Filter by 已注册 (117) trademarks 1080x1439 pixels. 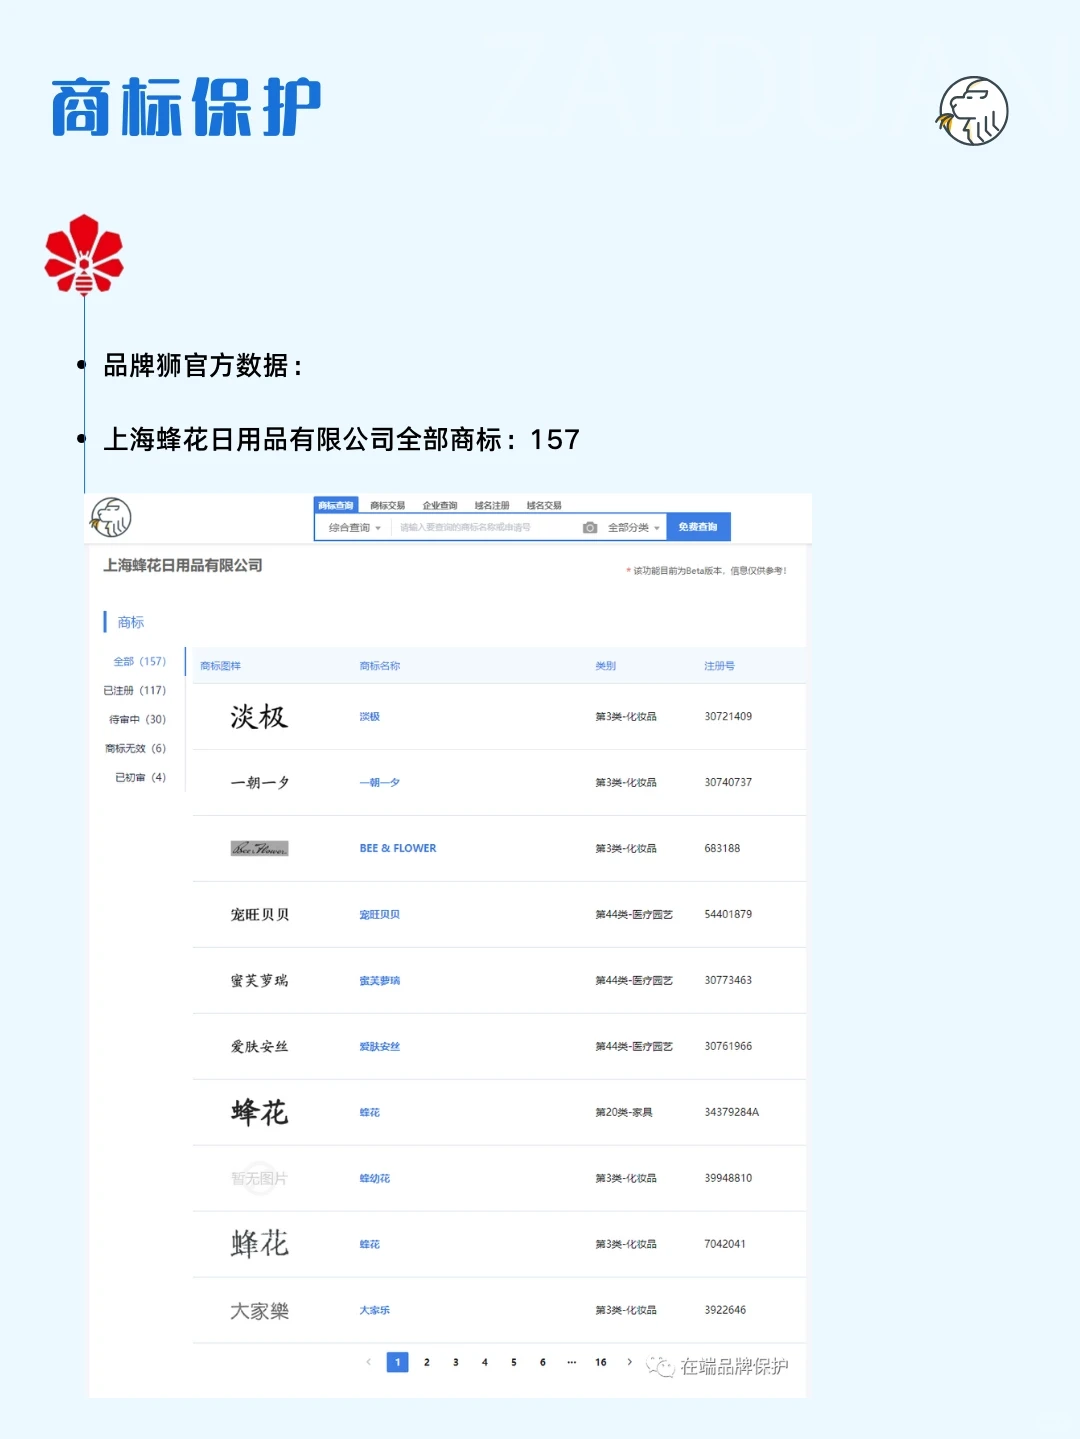coord(134,690)
